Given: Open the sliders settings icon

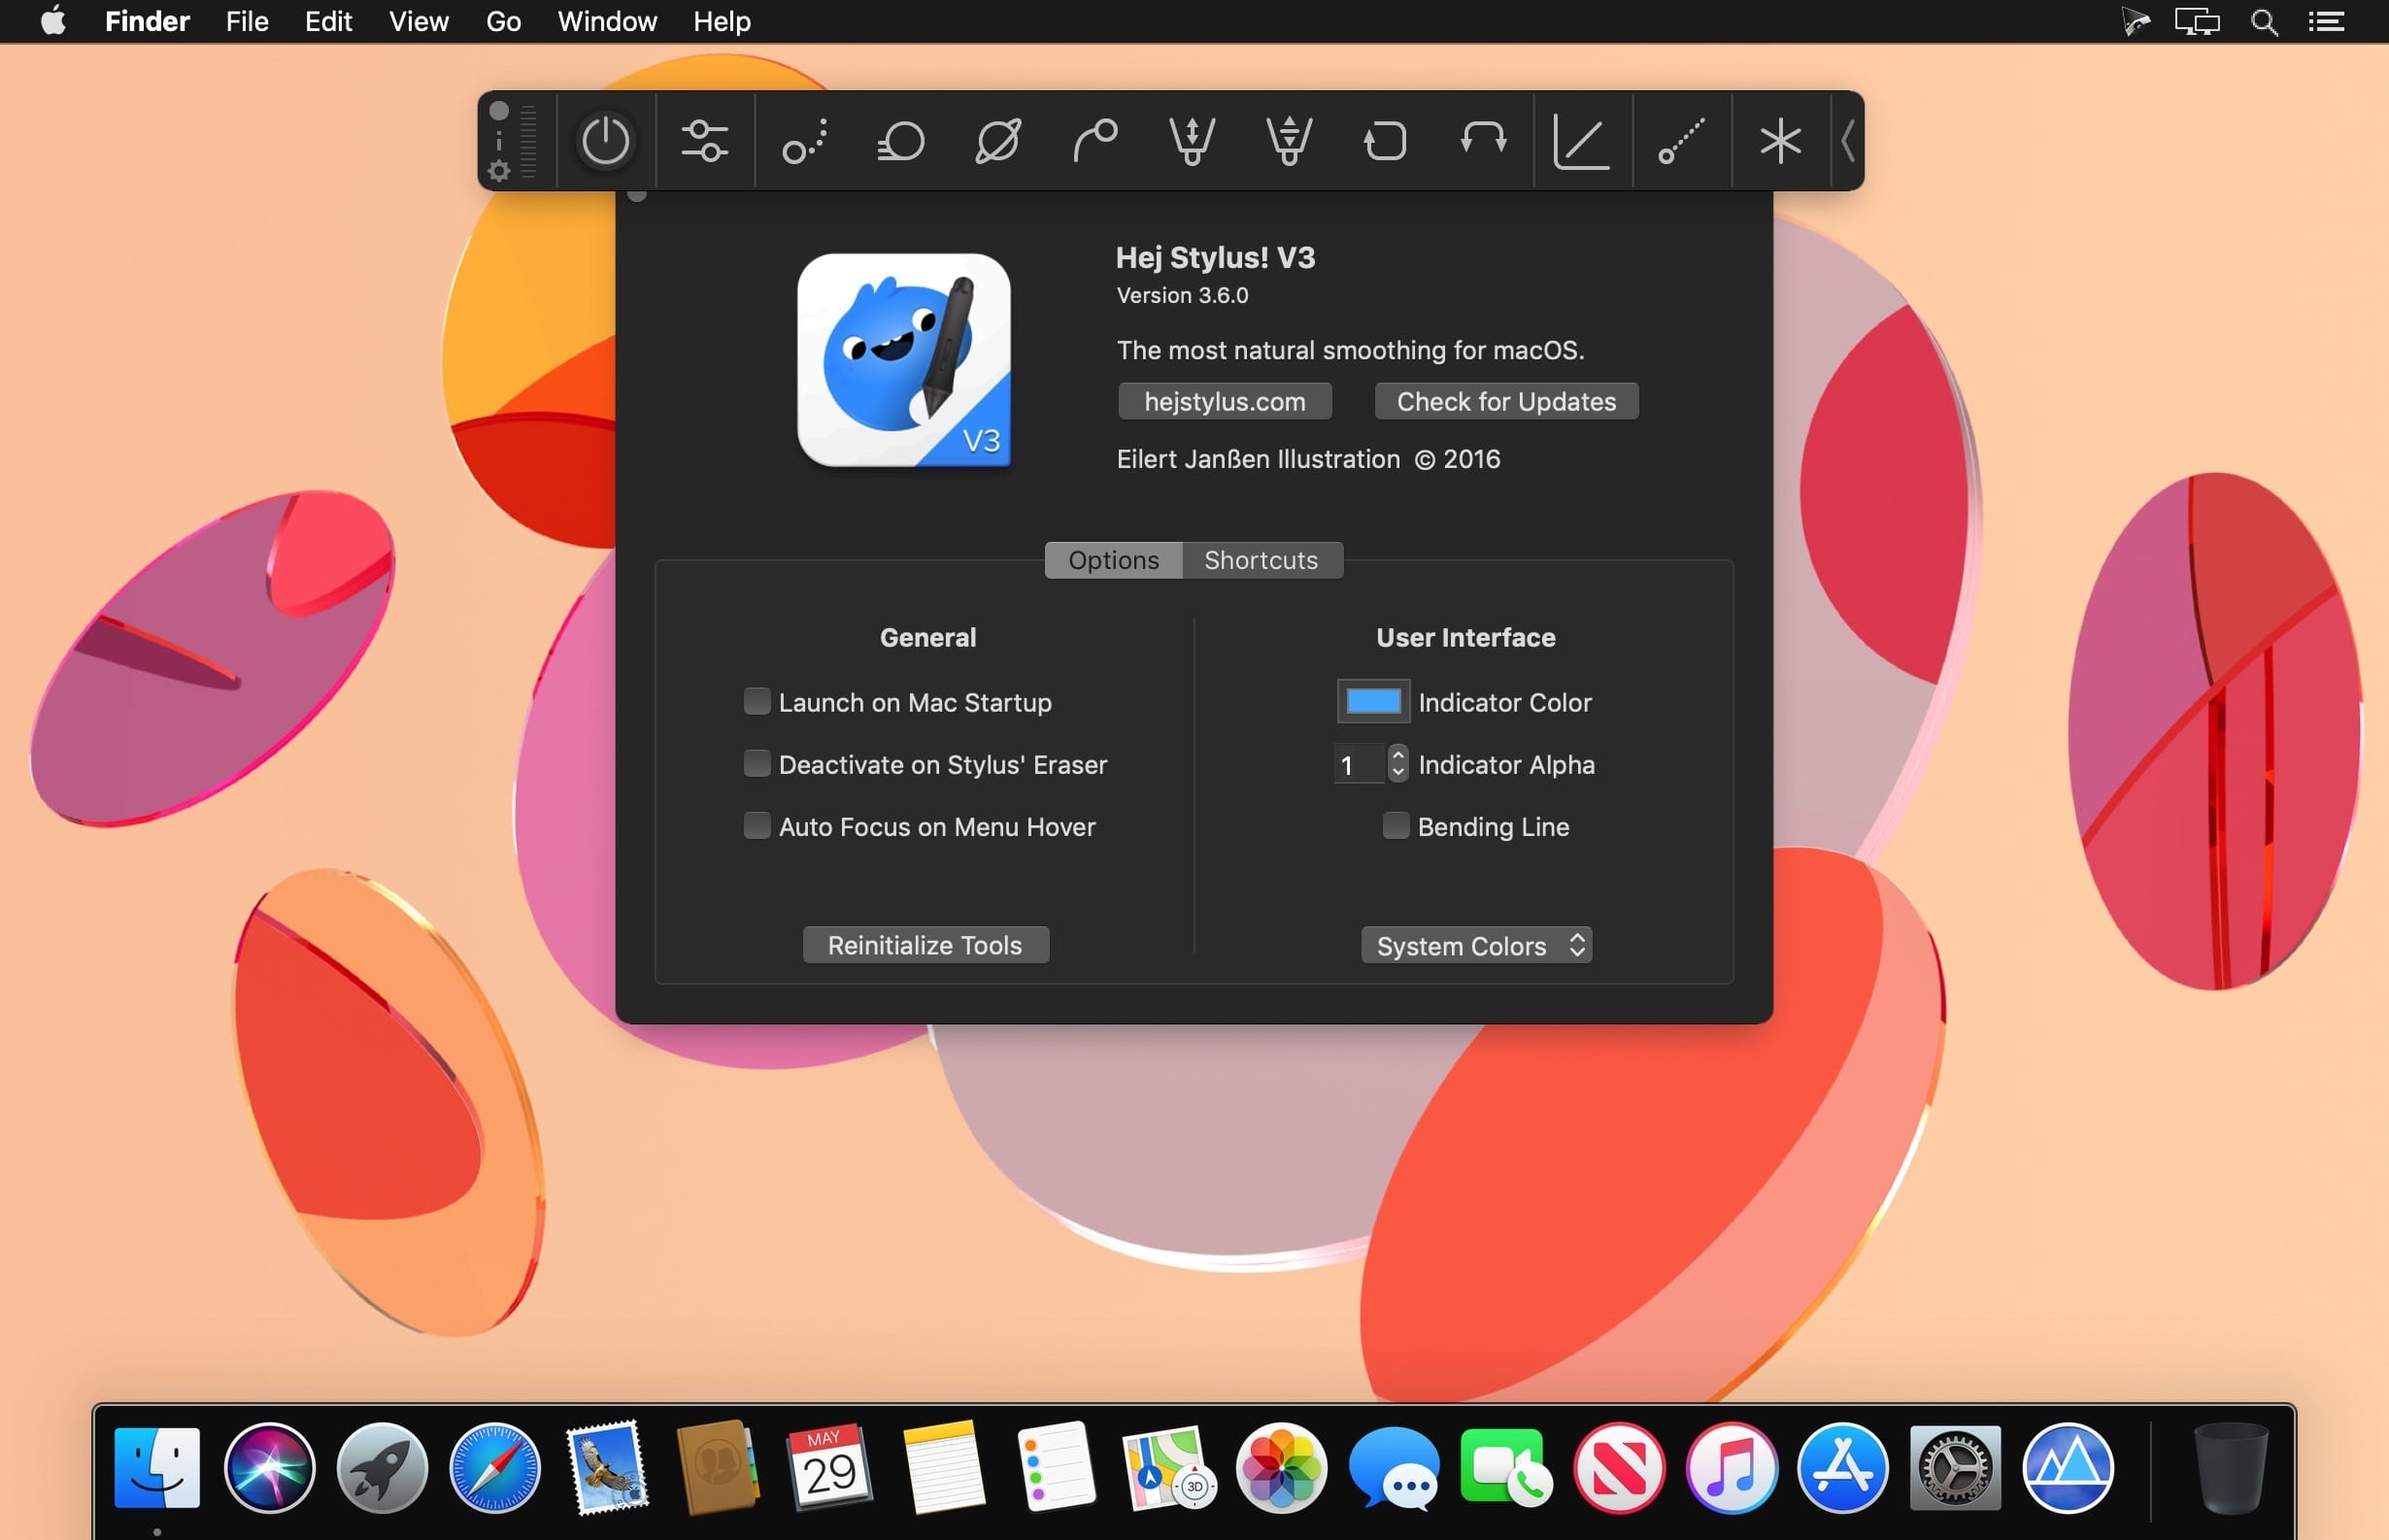Looking at the screenshot, I should [704, 140].
